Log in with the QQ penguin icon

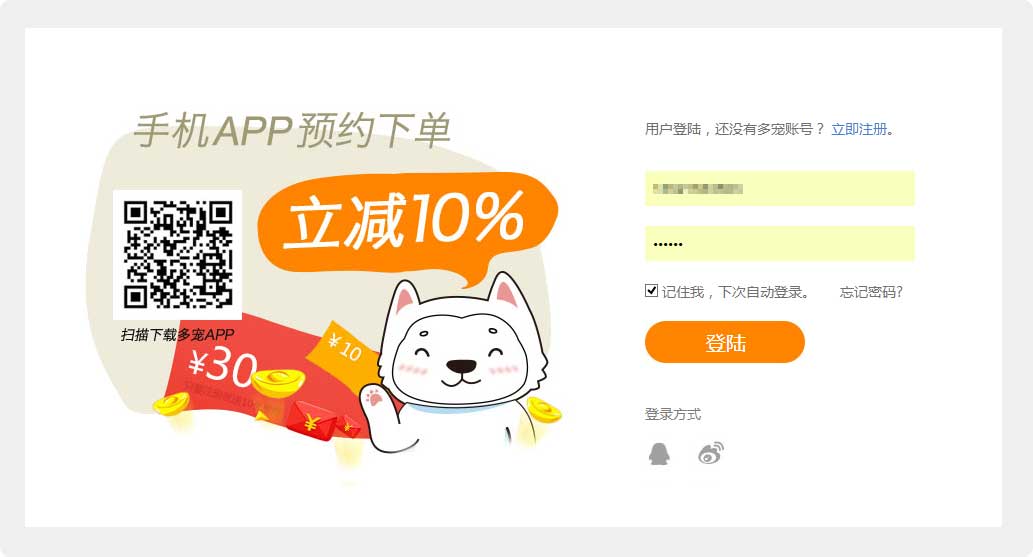(x=659, y=454)
